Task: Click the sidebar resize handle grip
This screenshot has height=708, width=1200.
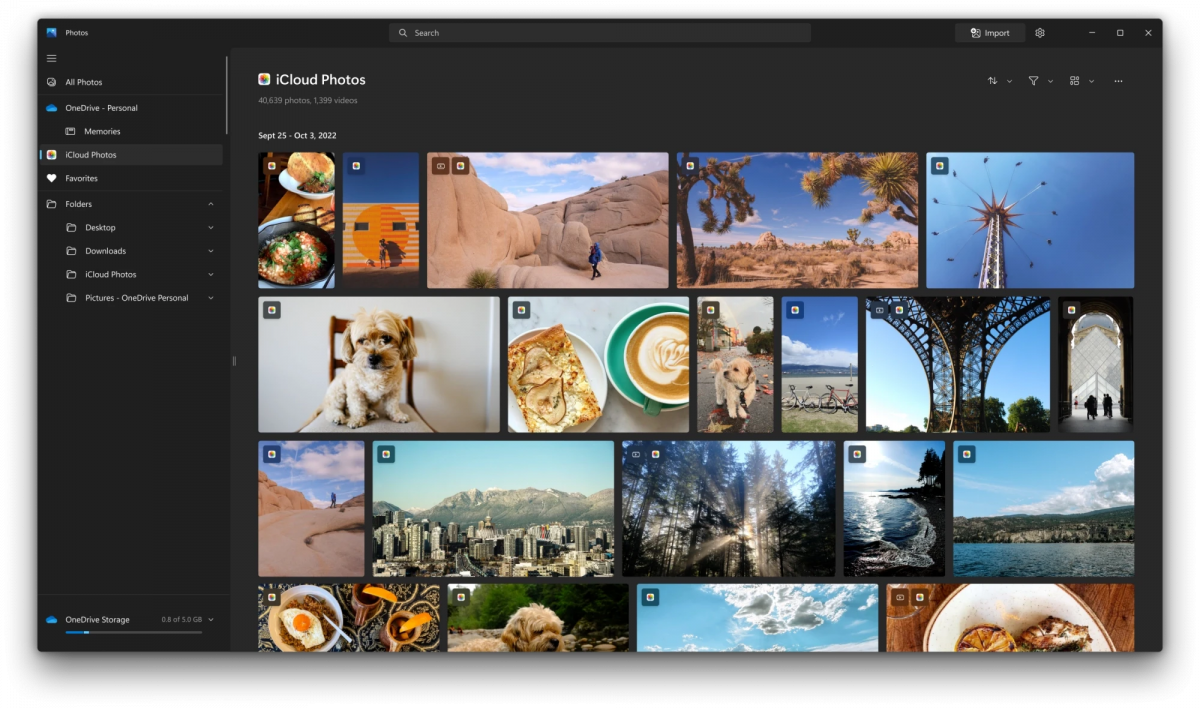Action: click(234, 361)
